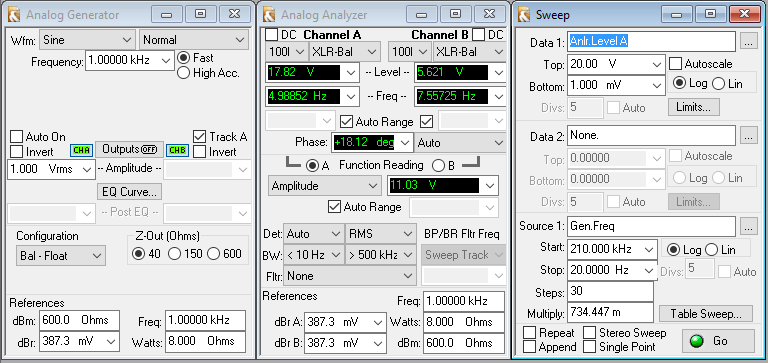
Task: Enable the Append checkbox in Sweep
Action: point(529,347)
